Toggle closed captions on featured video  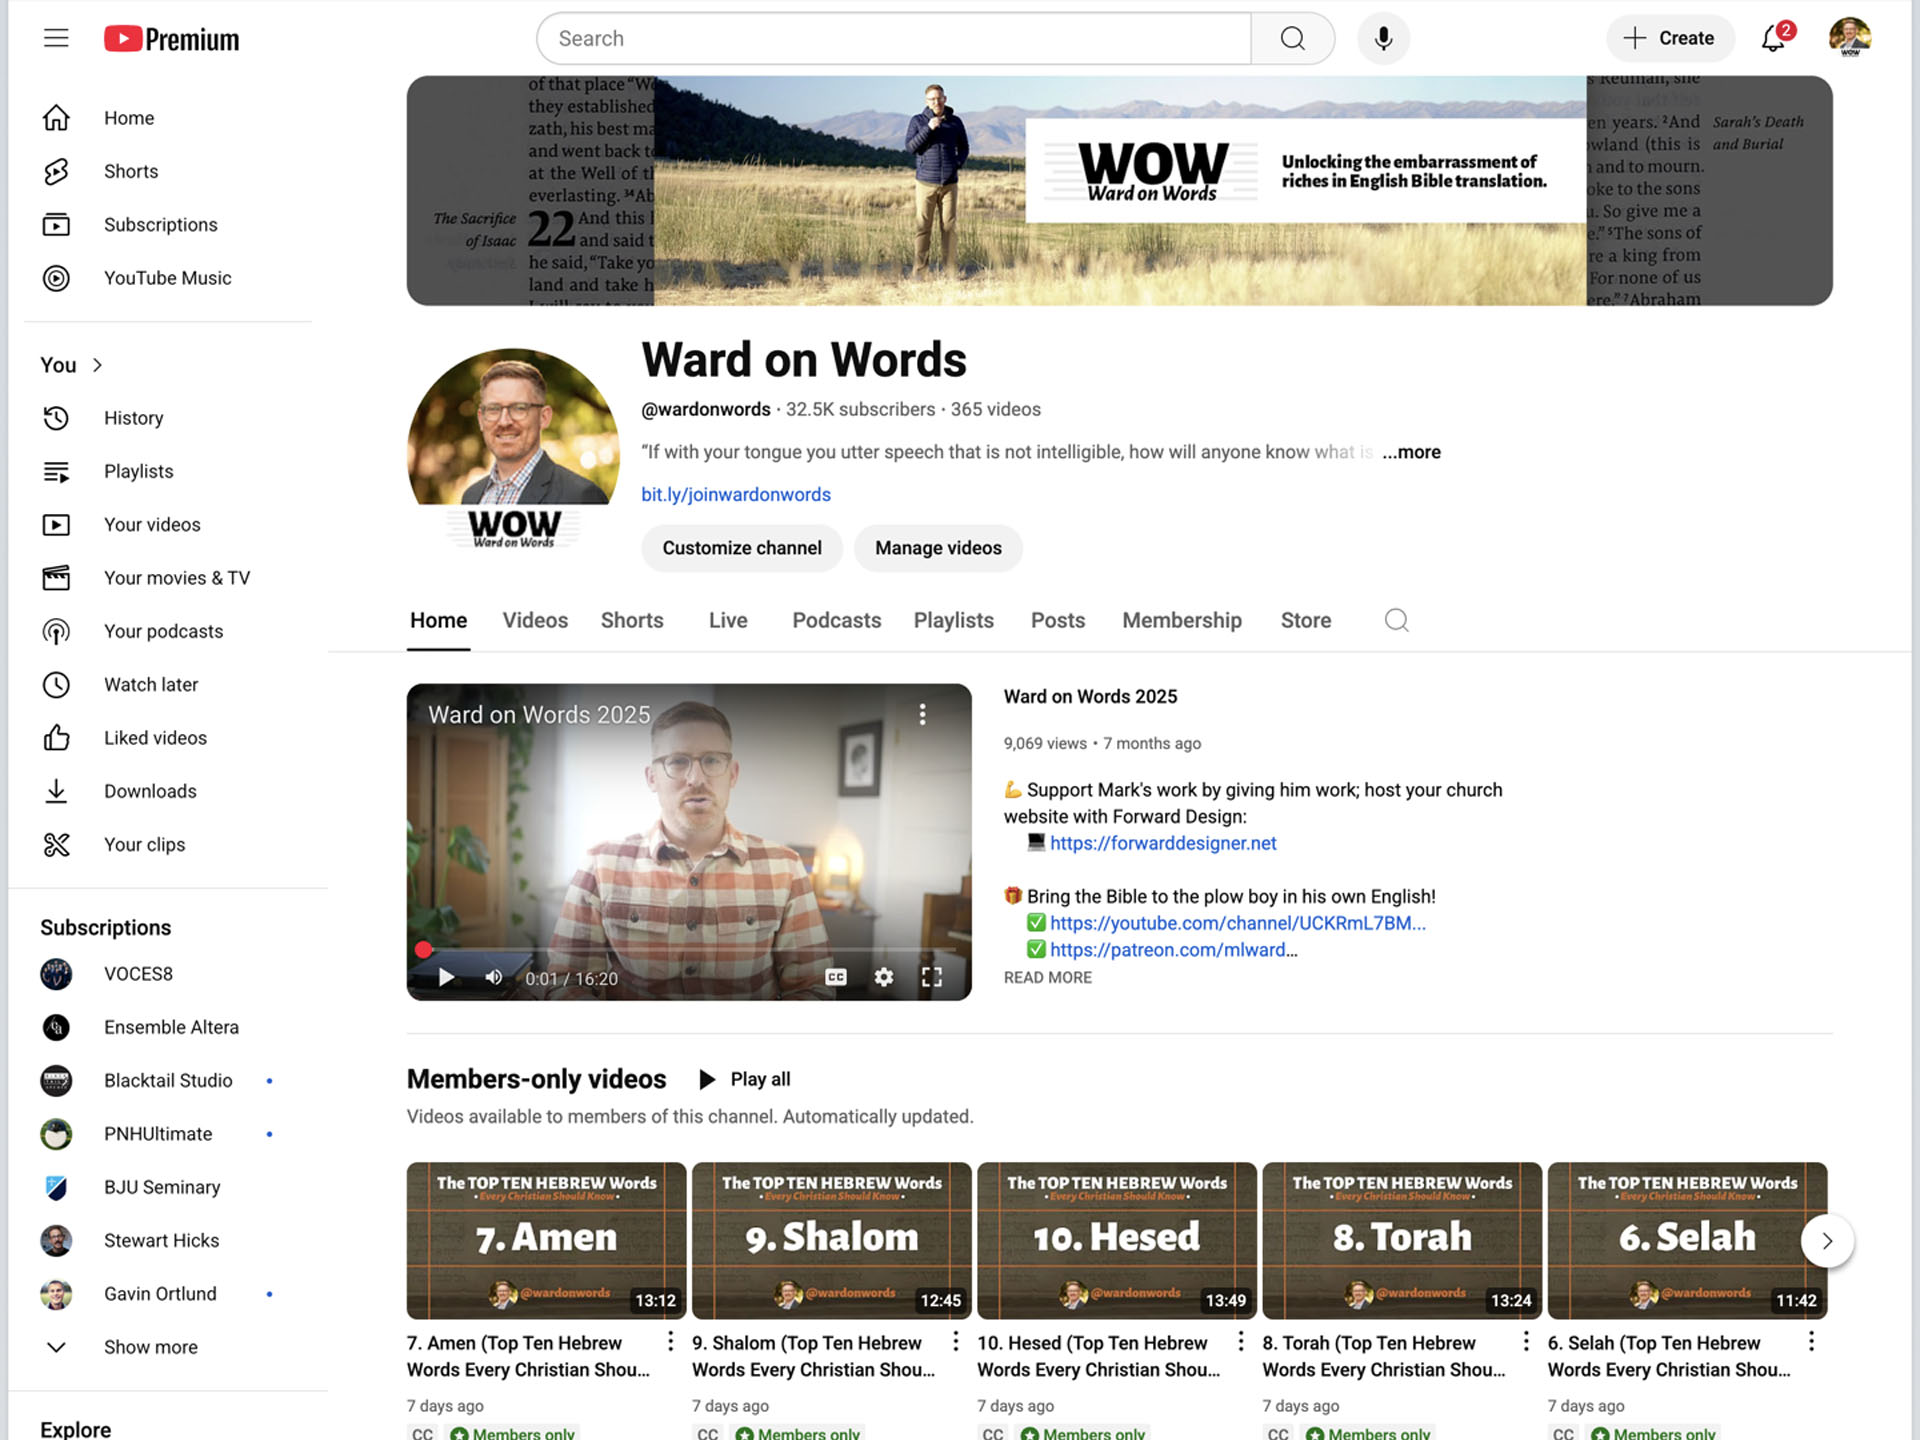836,977
